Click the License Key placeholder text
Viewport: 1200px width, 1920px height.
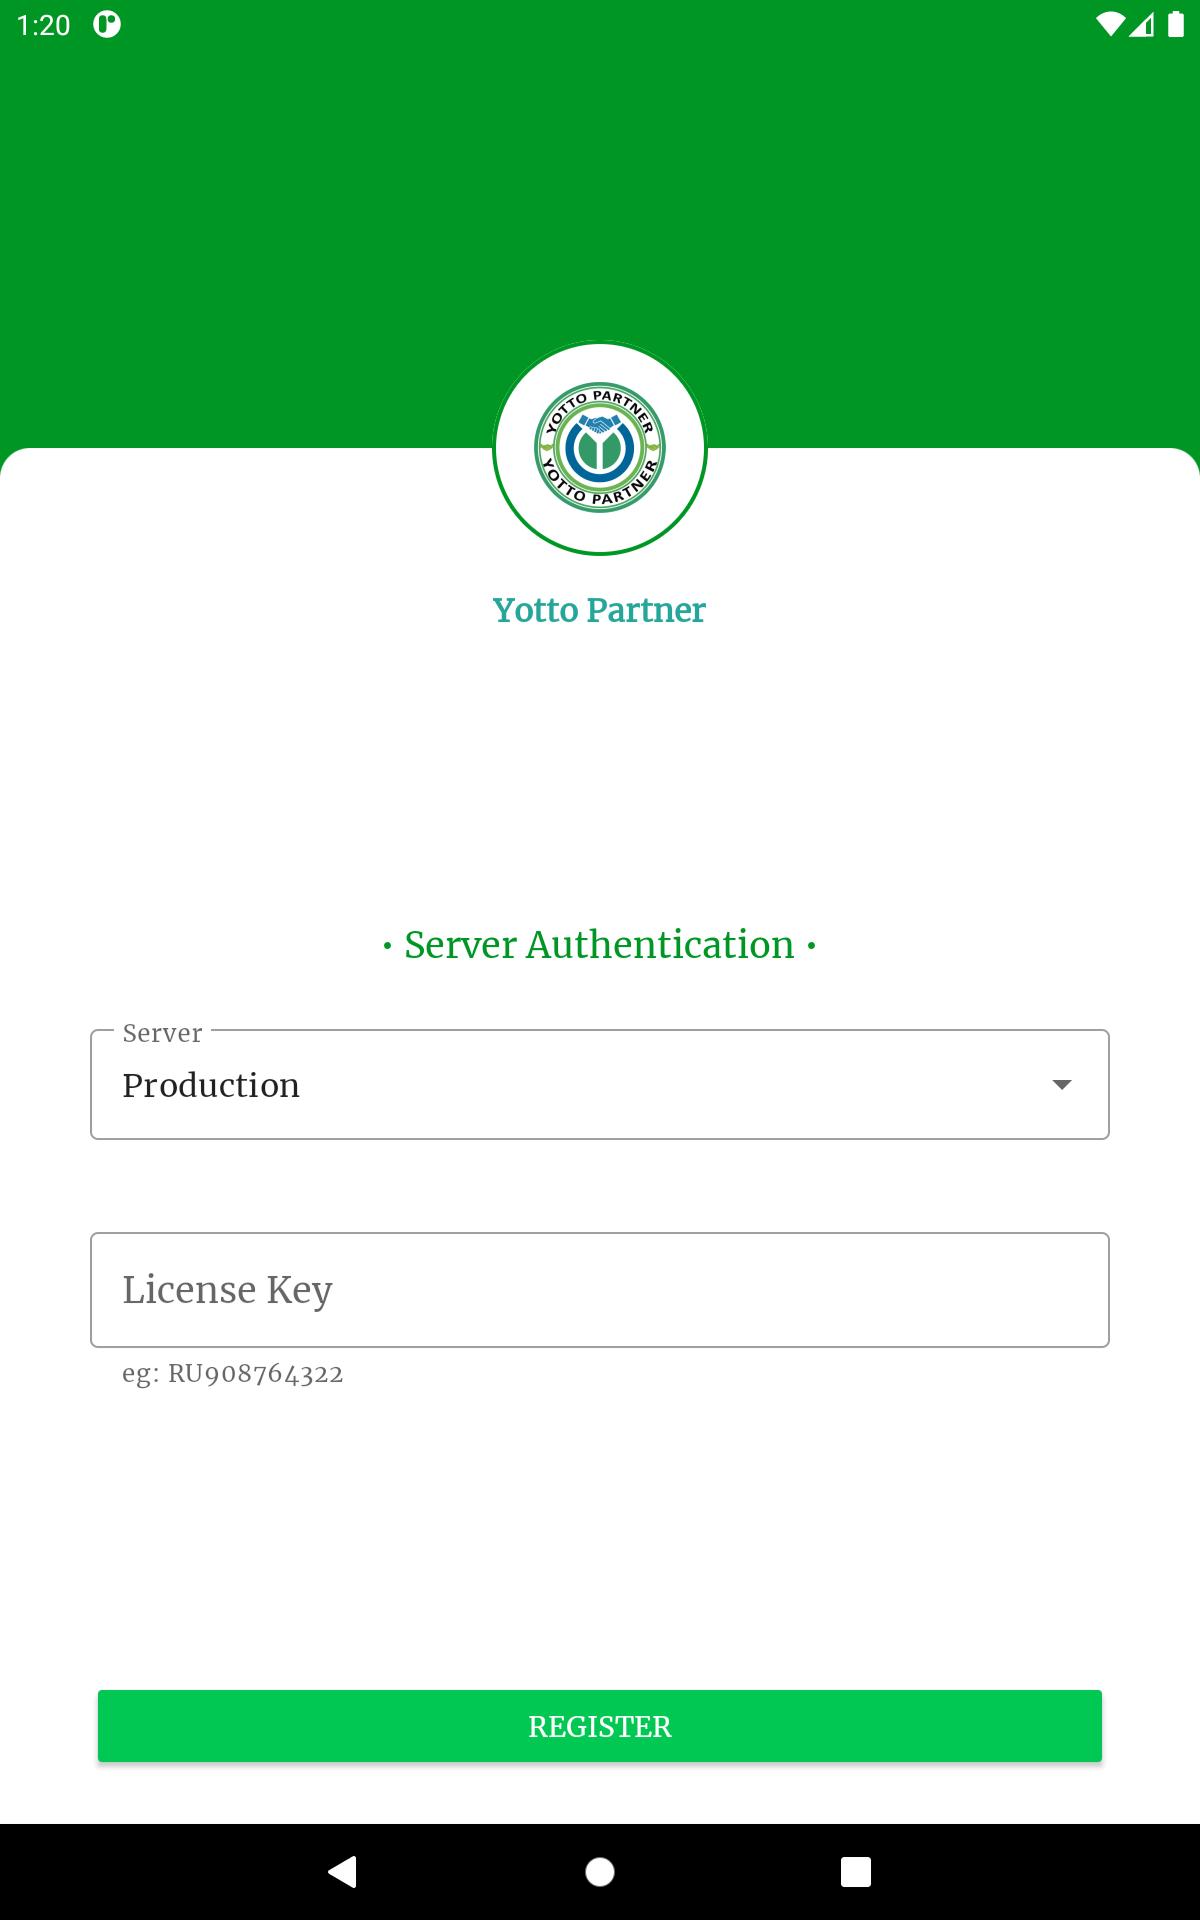[227, 1290]
